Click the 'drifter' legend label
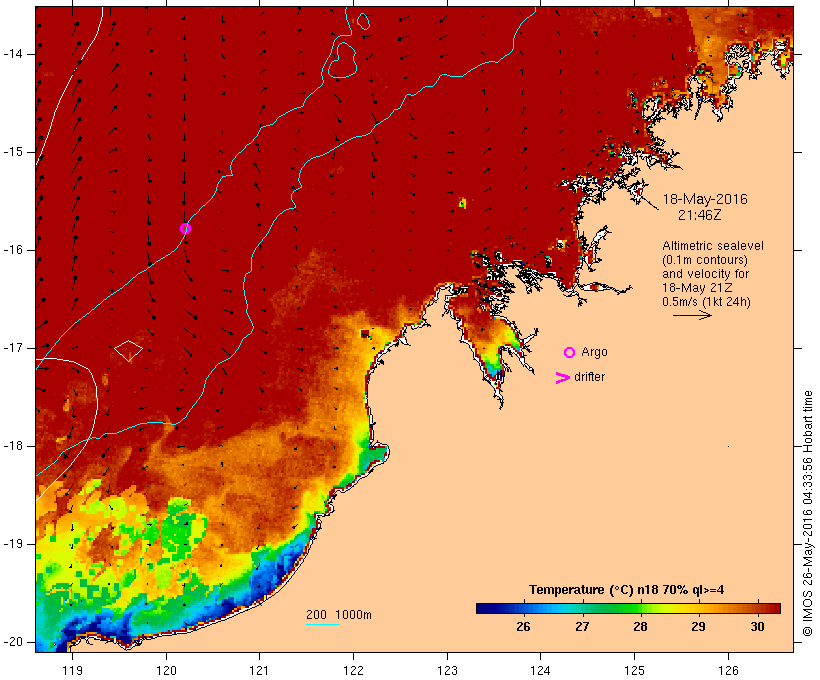The image size is (820, 680). click(x=589, y=377)
